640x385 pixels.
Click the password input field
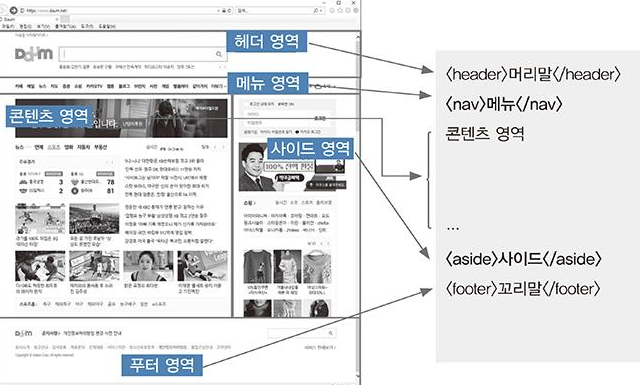pos(276,122)
